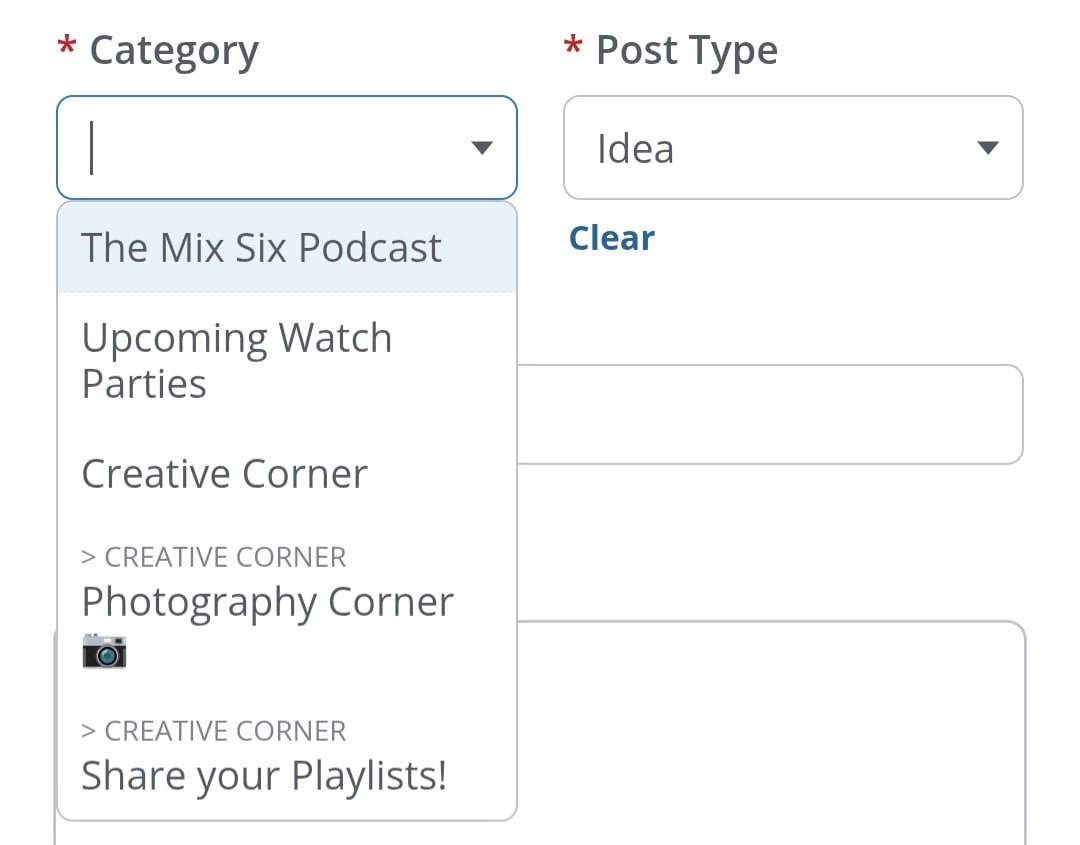Viewport: 1080px width, 845px height.
Task: Click the single-line field right of dropdown list
Action: click(770, 414)
